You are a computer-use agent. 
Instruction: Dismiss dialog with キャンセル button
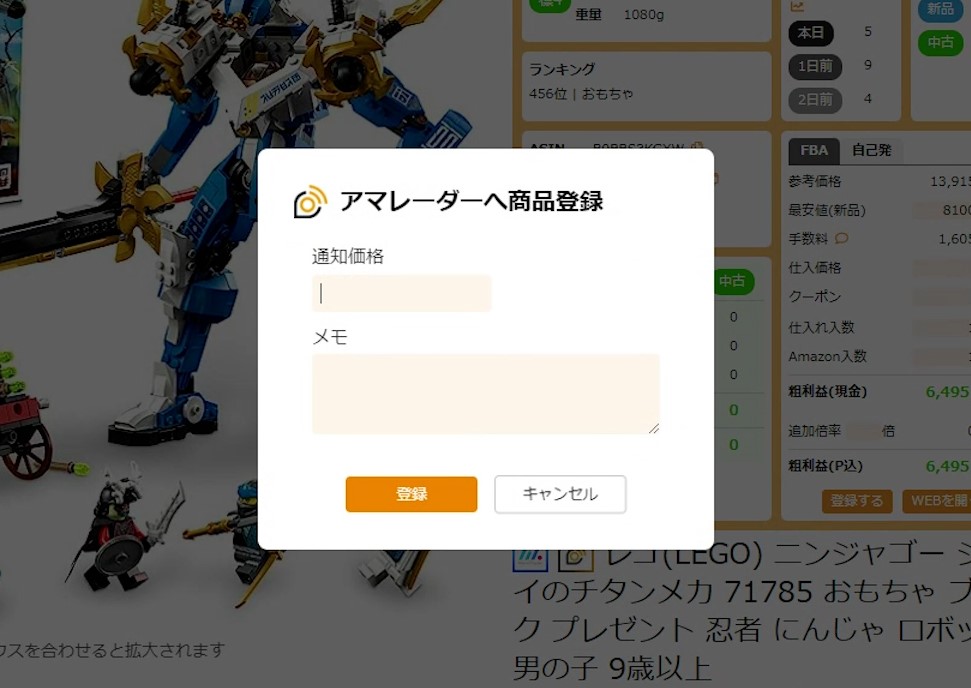[x=560, y=494]
